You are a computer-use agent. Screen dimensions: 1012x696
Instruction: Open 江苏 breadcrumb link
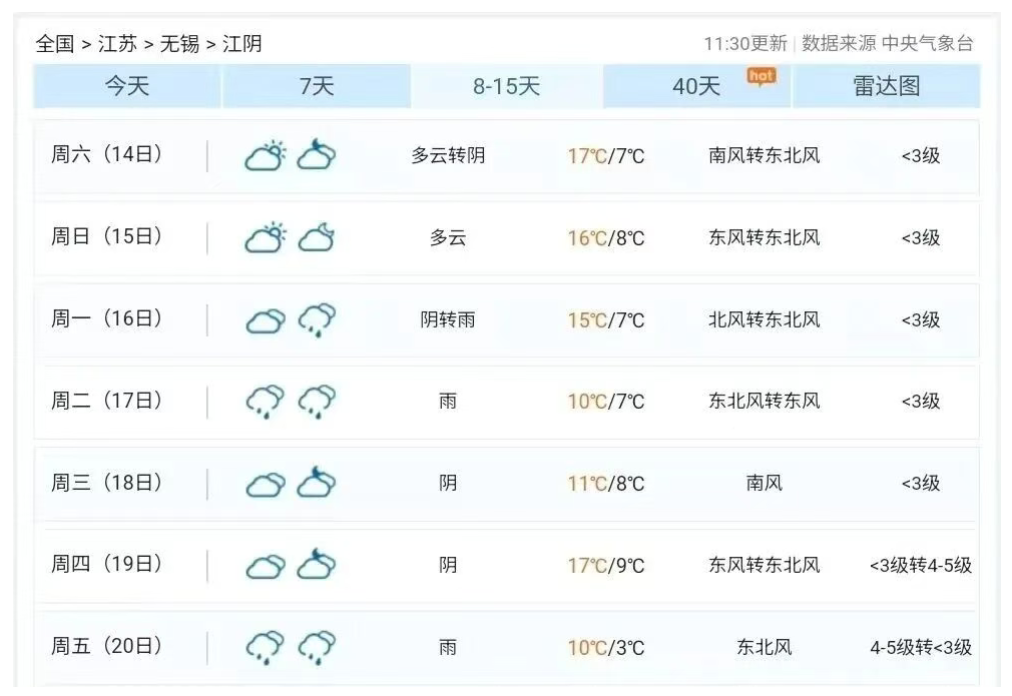point(117,44)
